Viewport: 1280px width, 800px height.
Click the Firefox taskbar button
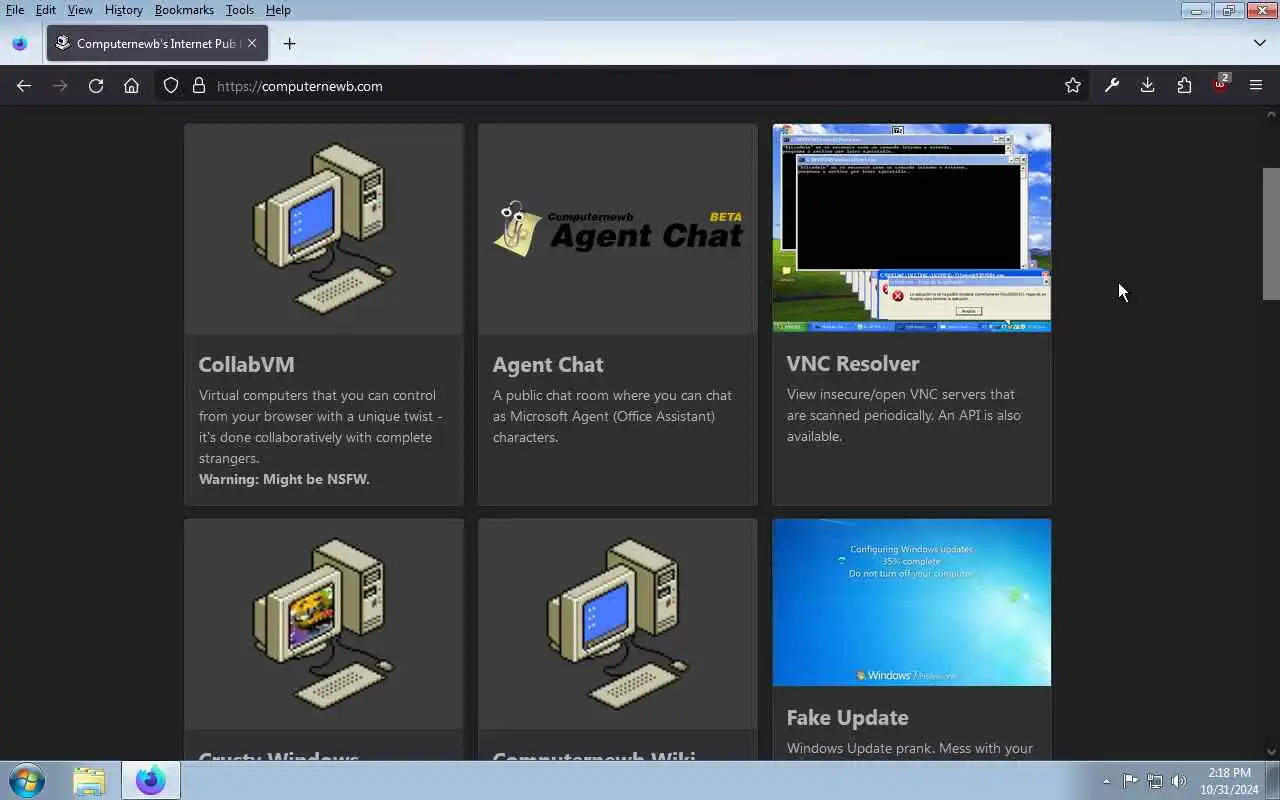click(151, 781)
